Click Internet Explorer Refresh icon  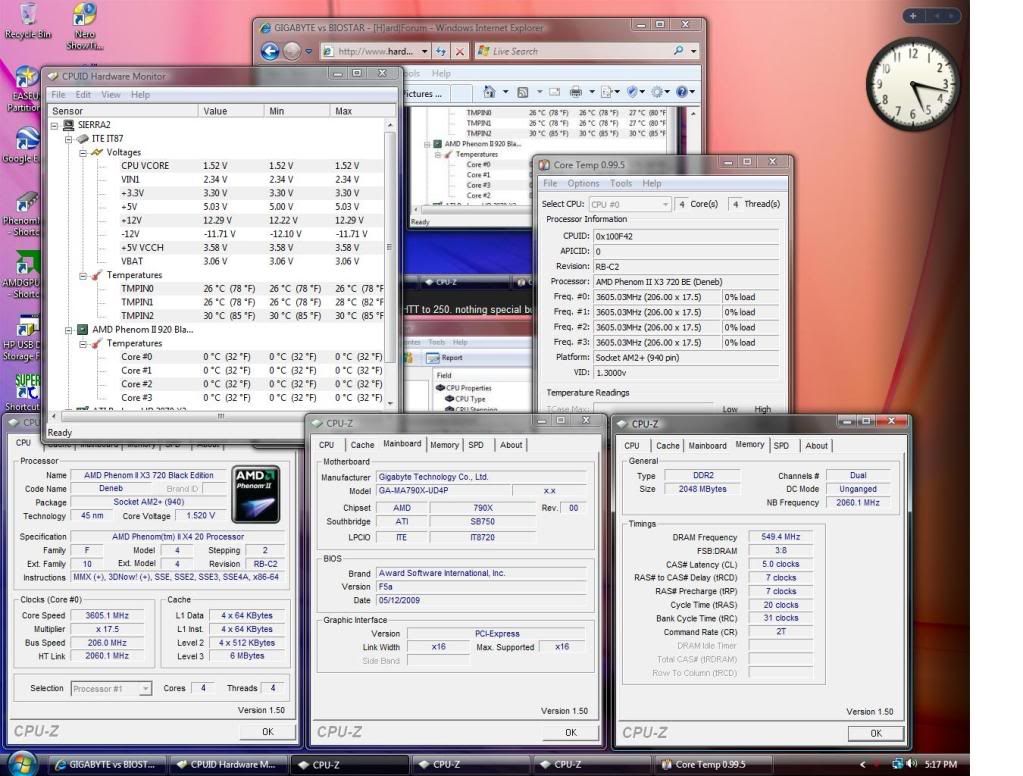coord(441,51)
